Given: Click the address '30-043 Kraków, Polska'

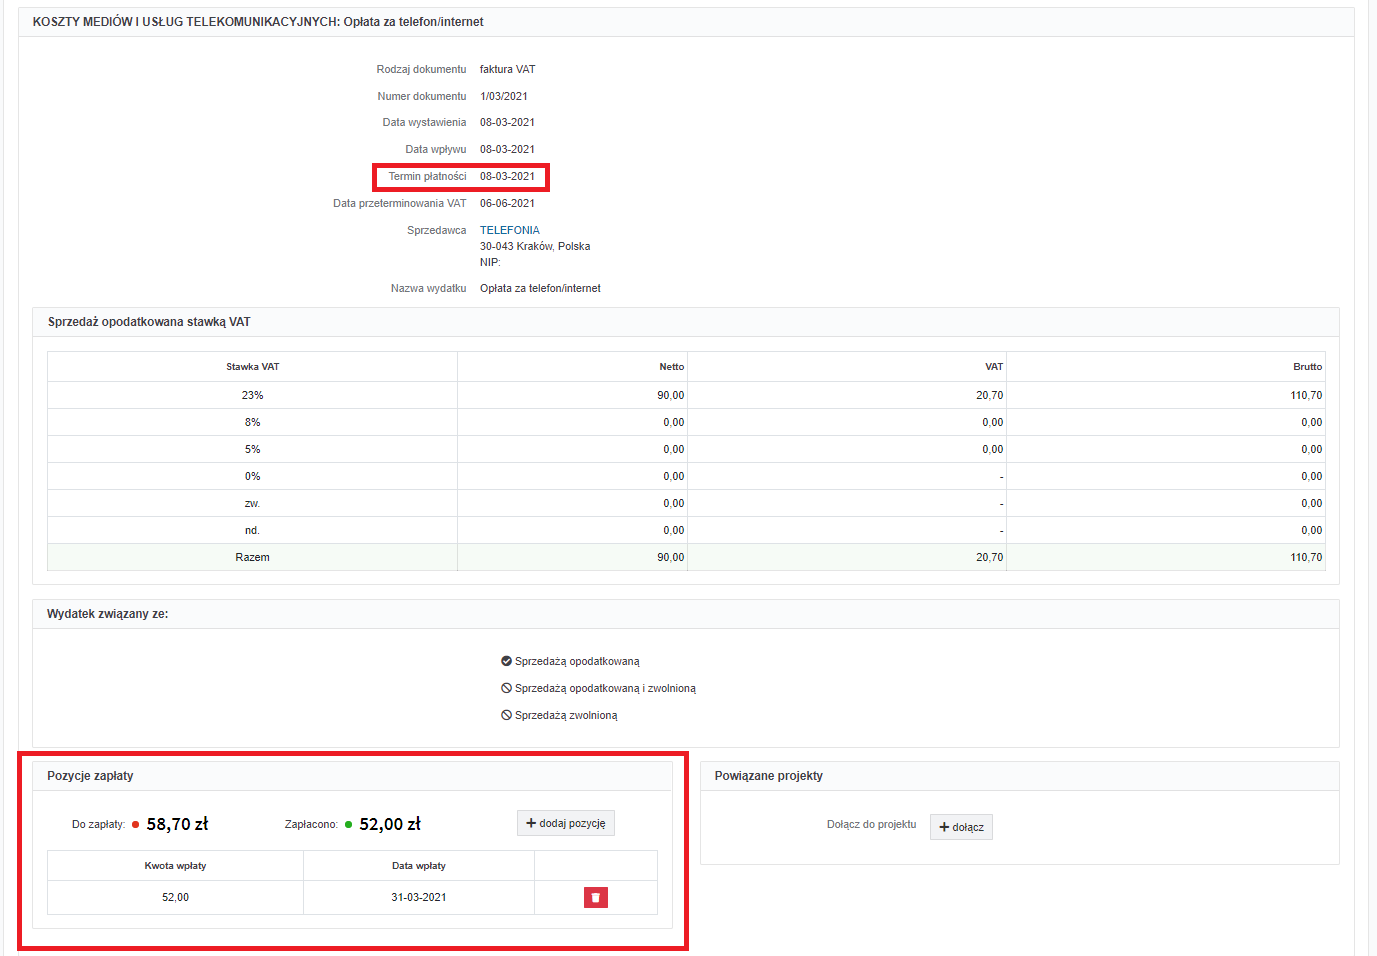Looking at the screenshot, I should (x=535, y=246).
